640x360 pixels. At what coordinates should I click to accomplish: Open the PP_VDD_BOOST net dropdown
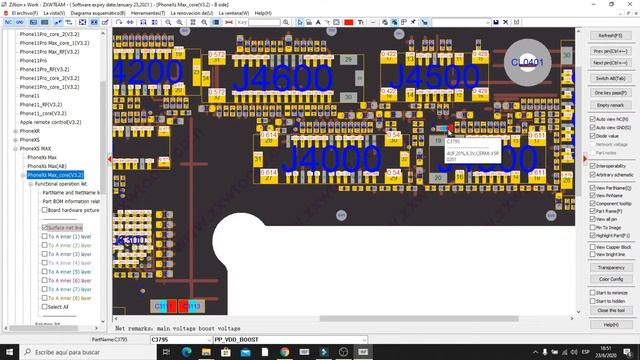click(364, 340)
